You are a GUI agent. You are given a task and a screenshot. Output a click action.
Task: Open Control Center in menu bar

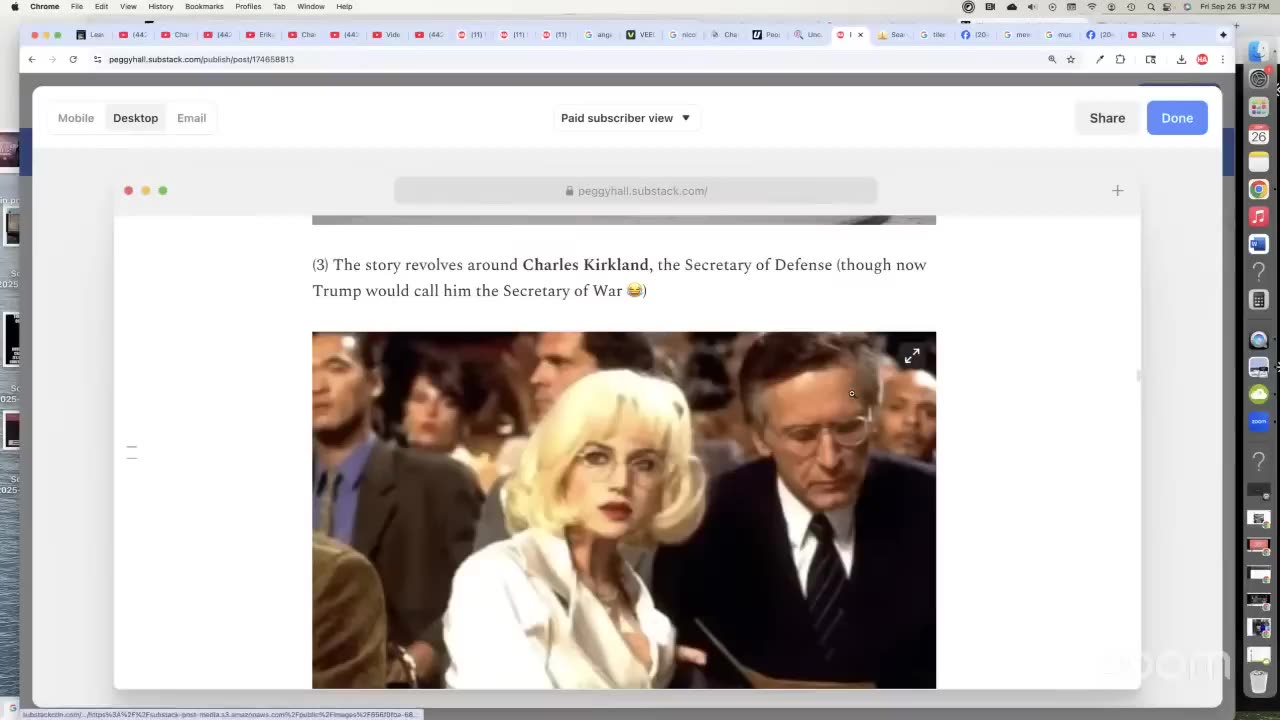coord(1169,6)
